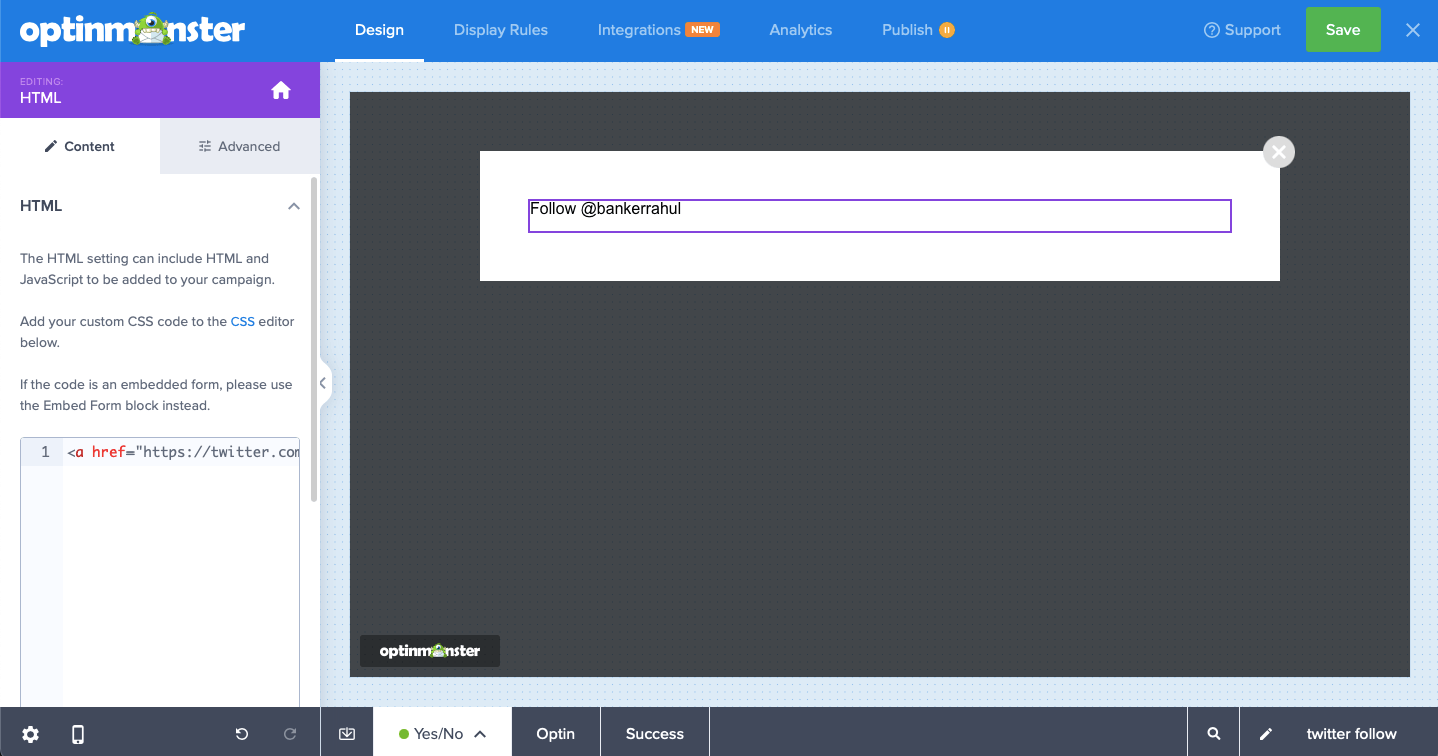Open Support help link

(1242, 30)
